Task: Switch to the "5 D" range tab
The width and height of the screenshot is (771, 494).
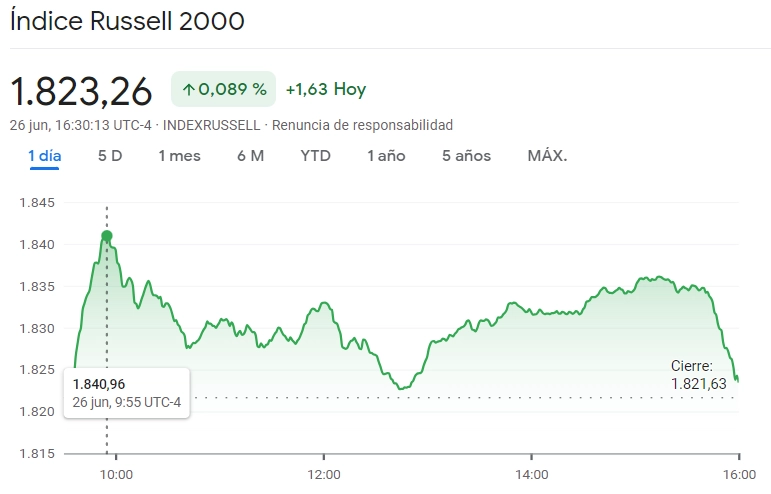Action: 110,156
